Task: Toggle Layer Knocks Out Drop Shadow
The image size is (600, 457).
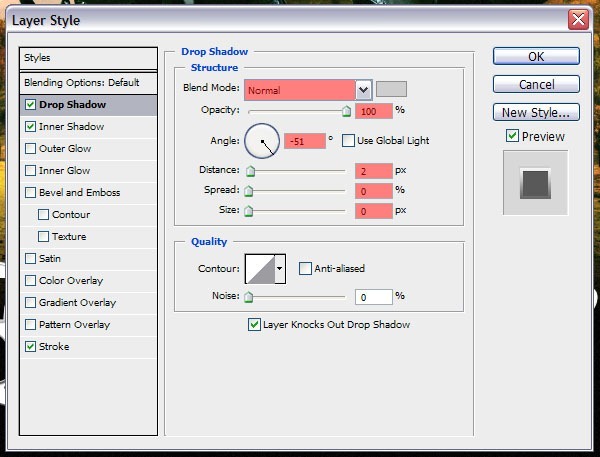Action: 253,324
